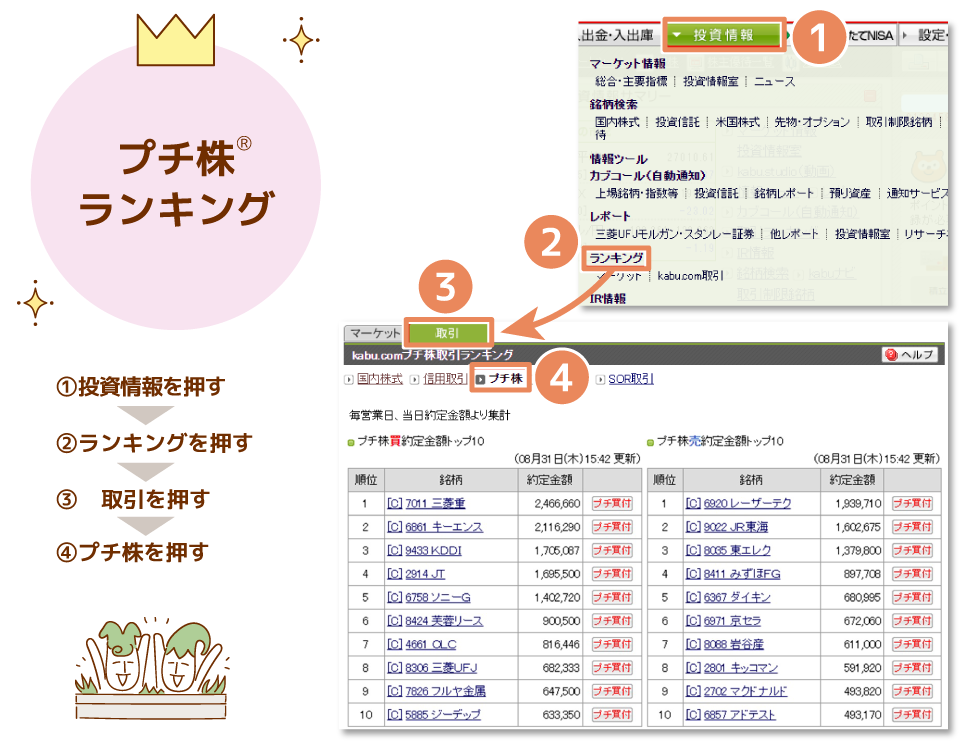Screen dimensions: 980x750
Task: Open 取引制限銘柄 under 銘柄検索
Action: coord(899,122)
